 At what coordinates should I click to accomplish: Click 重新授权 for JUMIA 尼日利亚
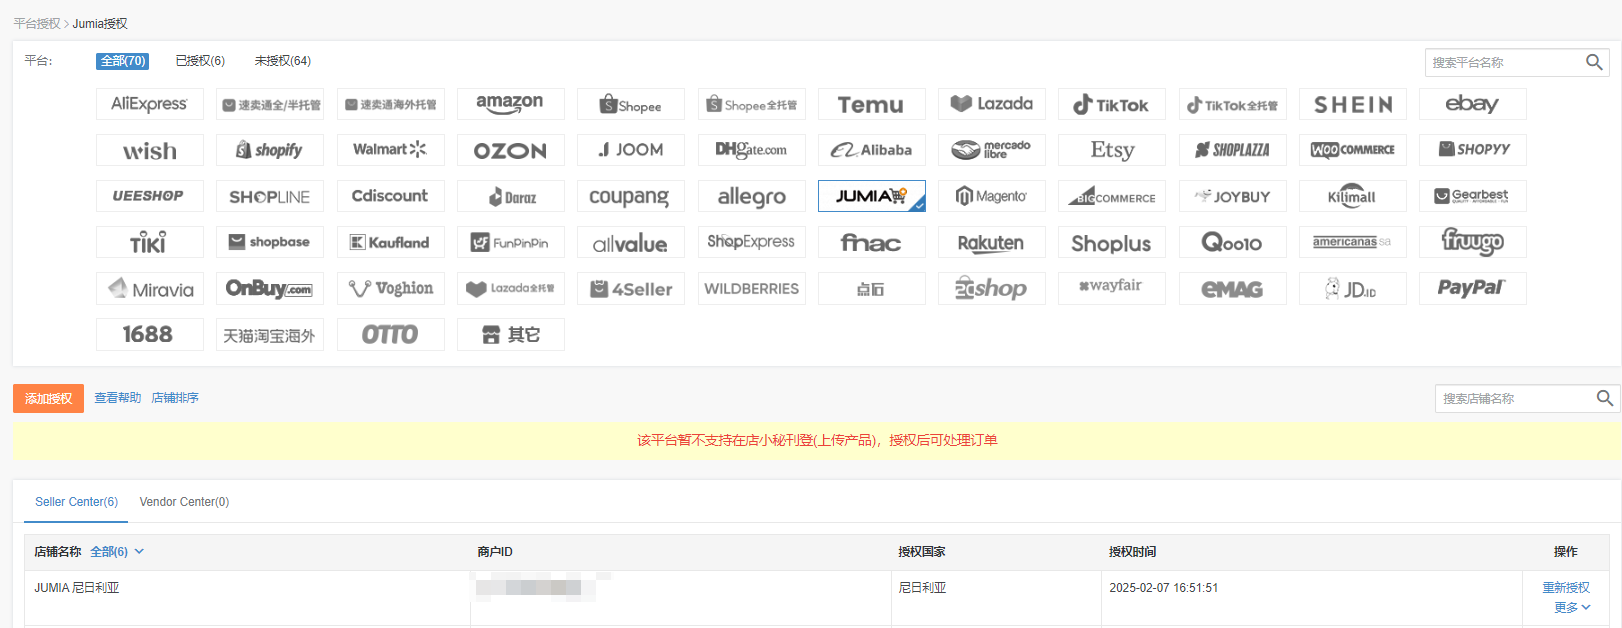(x=1566, y=588)
